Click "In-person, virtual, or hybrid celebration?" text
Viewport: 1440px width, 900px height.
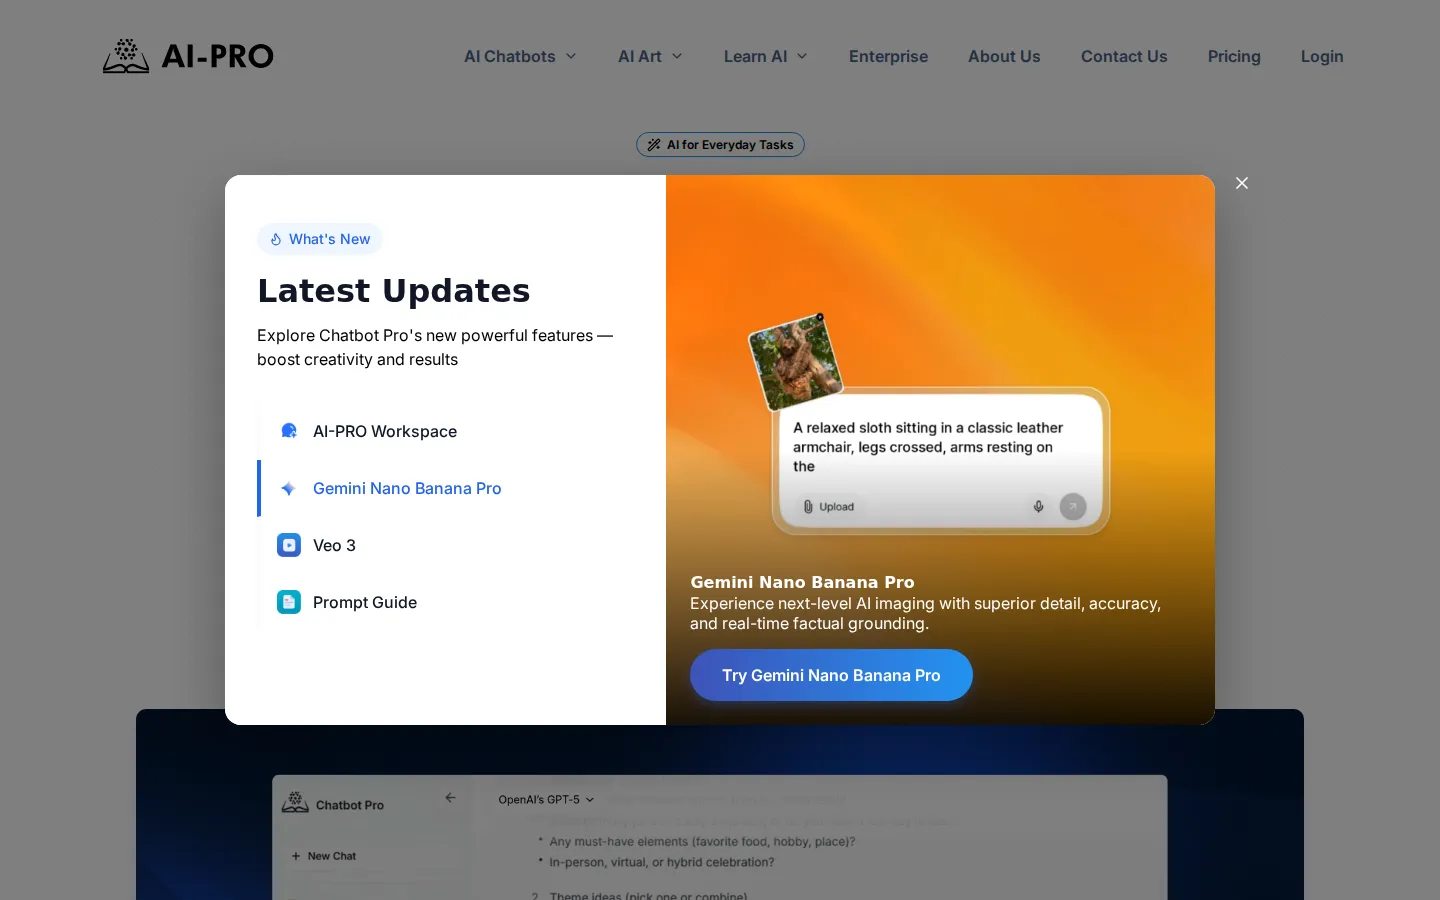662,862
